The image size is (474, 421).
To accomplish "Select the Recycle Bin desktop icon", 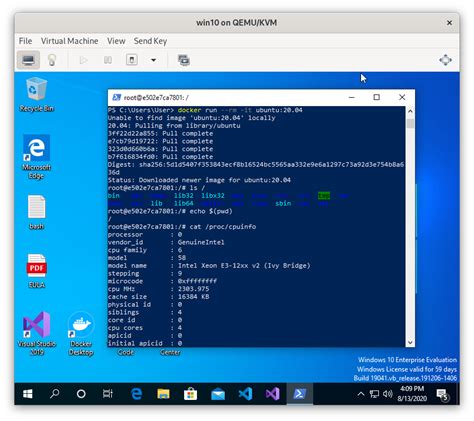I will (36, 94).
